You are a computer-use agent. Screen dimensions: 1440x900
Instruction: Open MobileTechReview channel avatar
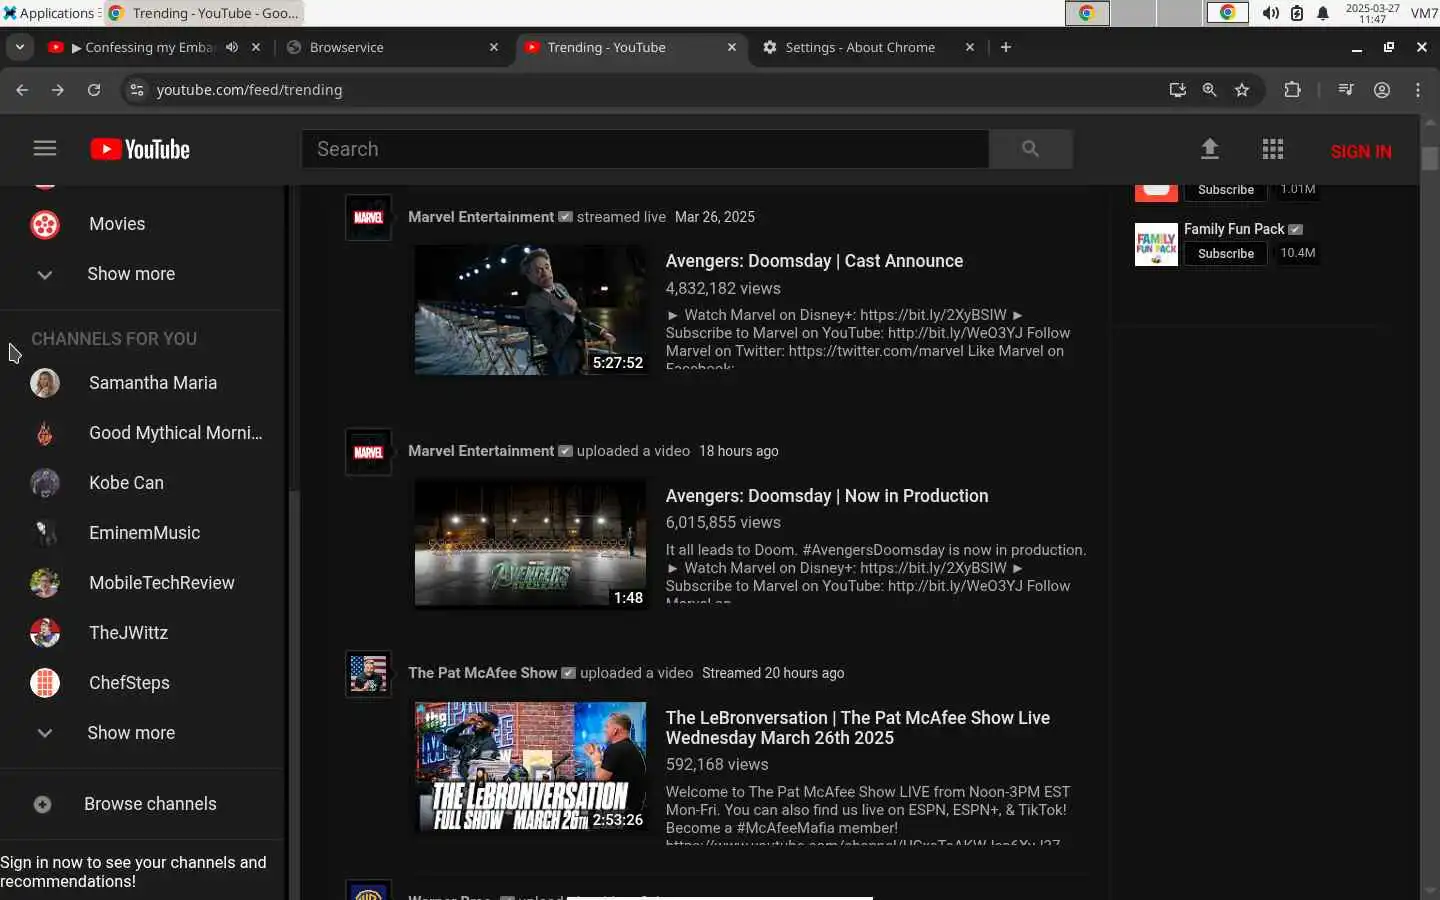point(45,583)
